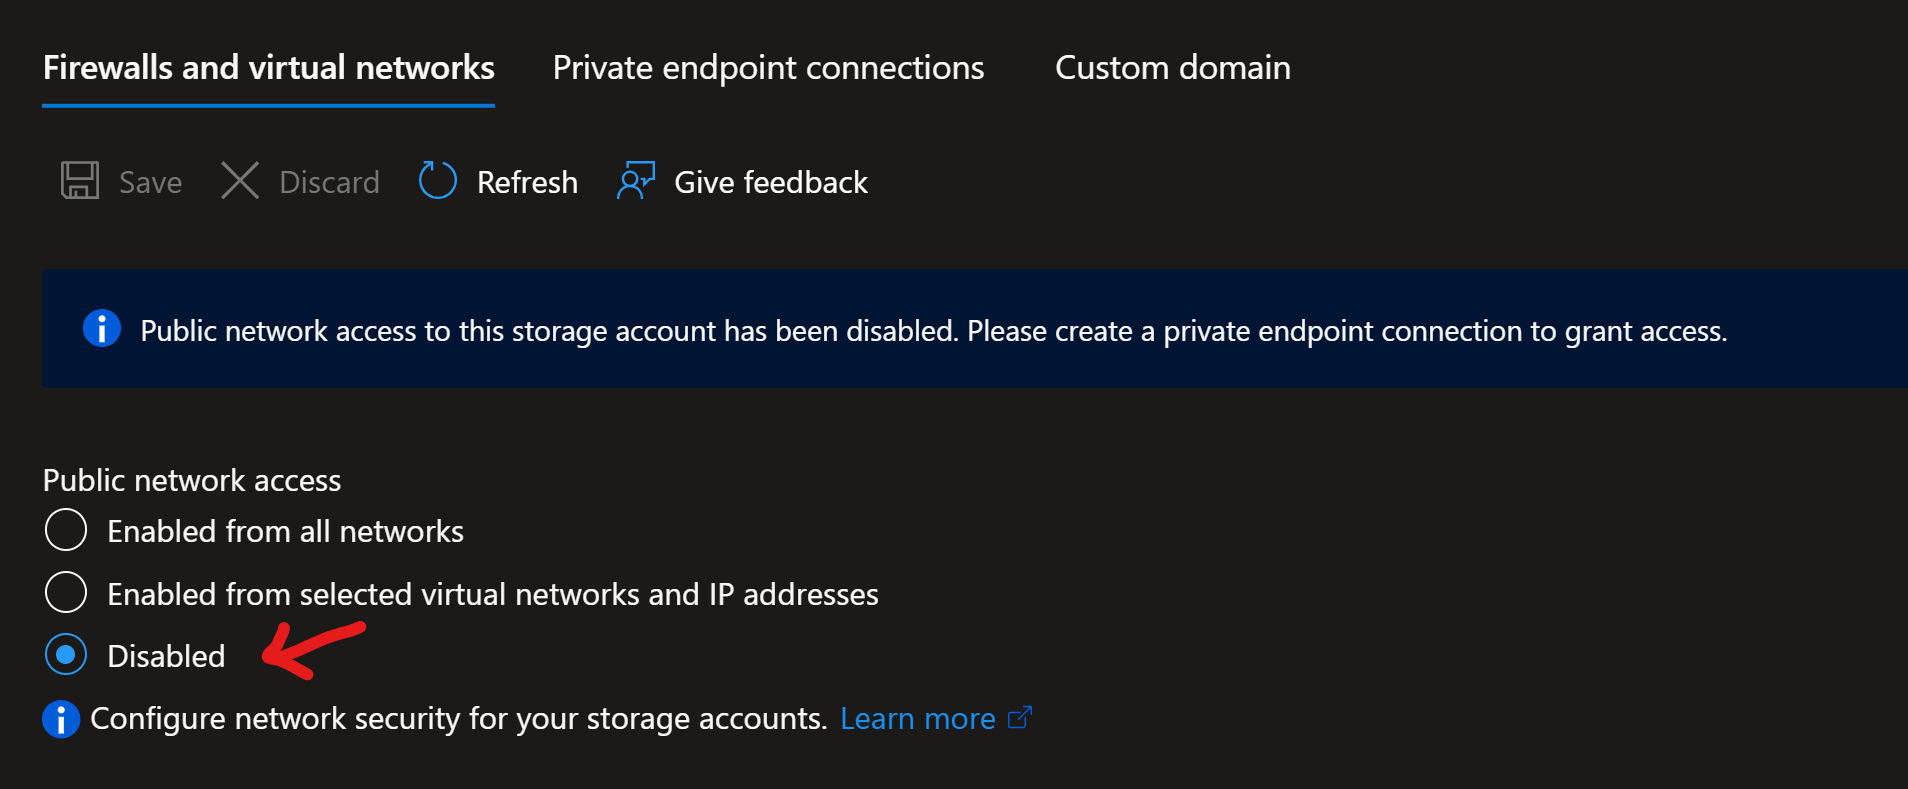
Task: Click the Refresh text label
Action: (527, 182)
